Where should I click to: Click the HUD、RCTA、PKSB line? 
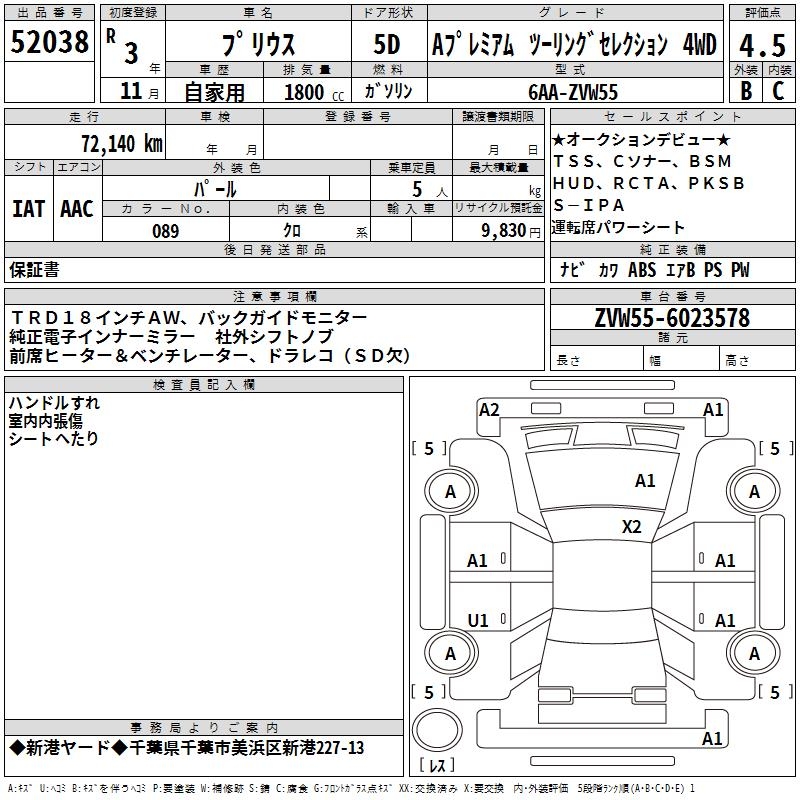click(x=648, y=183)
